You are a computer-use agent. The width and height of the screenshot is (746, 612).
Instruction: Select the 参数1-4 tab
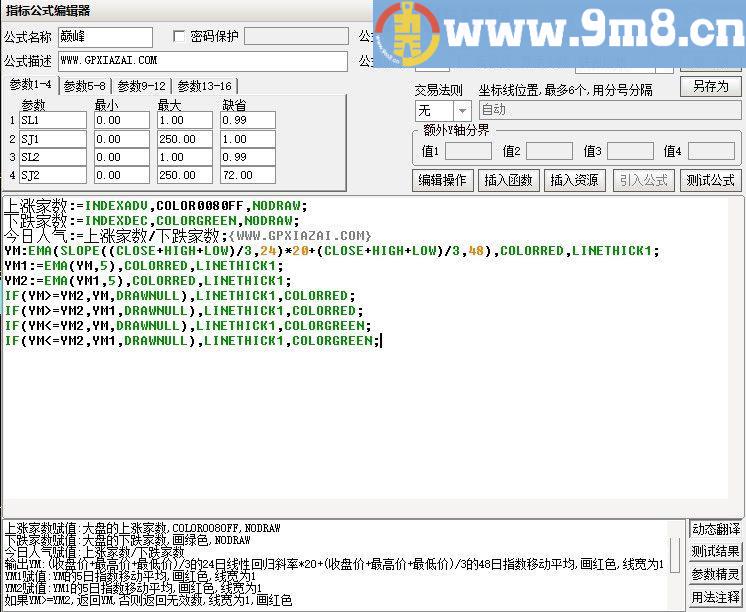pyautogui.click(x=30, y=85)
